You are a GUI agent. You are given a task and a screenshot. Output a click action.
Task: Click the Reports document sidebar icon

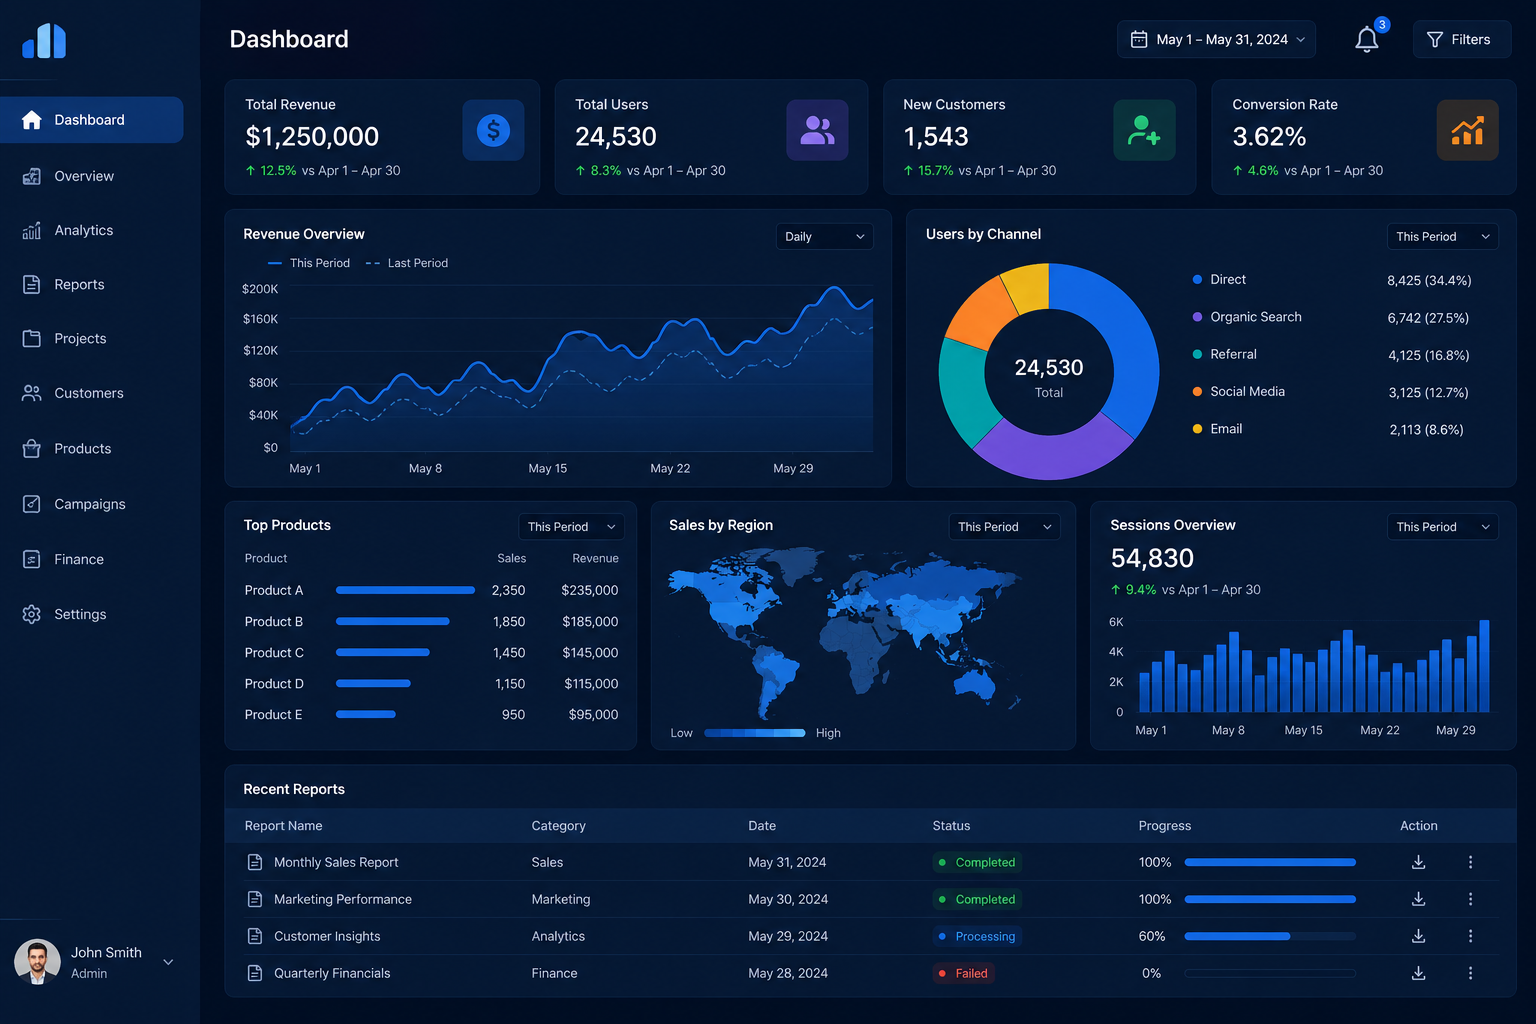[32, 284]
